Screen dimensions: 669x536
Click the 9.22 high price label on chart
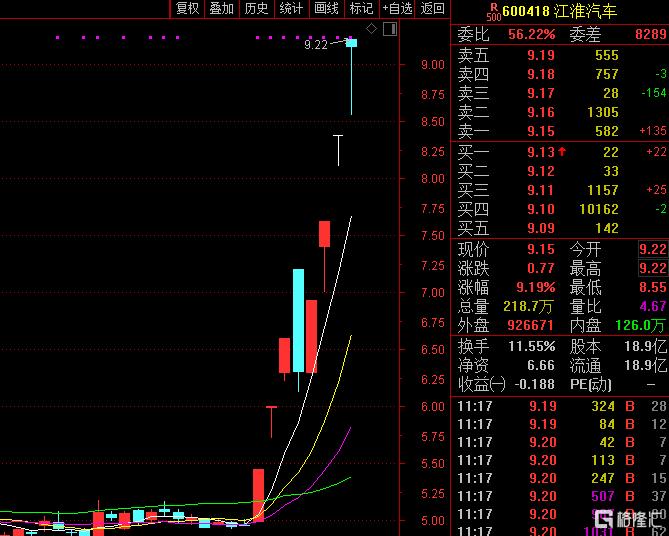(x=316, y=45)
